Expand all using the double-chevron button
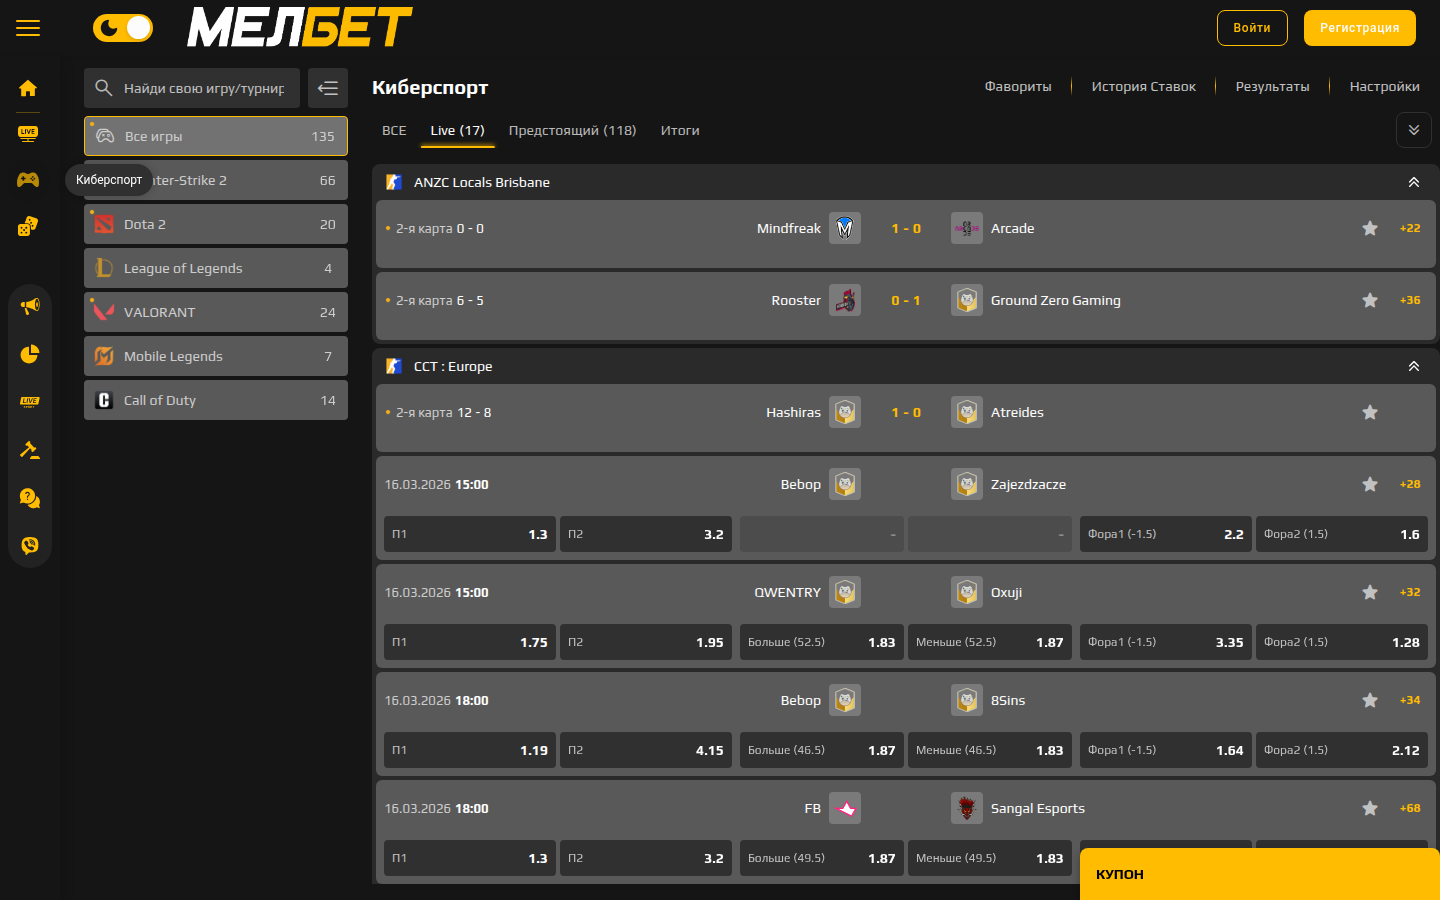Viewport: 1440px width, 900px height. point(1413,130)
